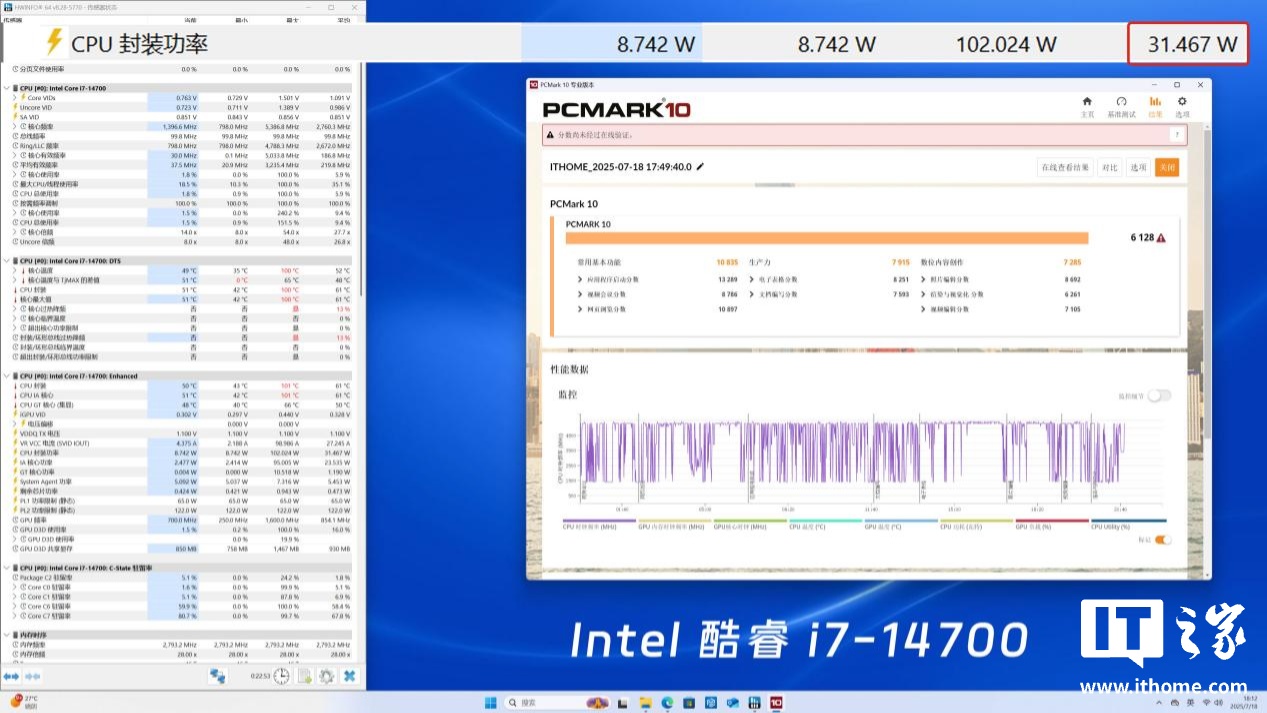Click the HWiNFO clock reset icon
This screenshot has height=713, width=1267.
click(282, 677)
